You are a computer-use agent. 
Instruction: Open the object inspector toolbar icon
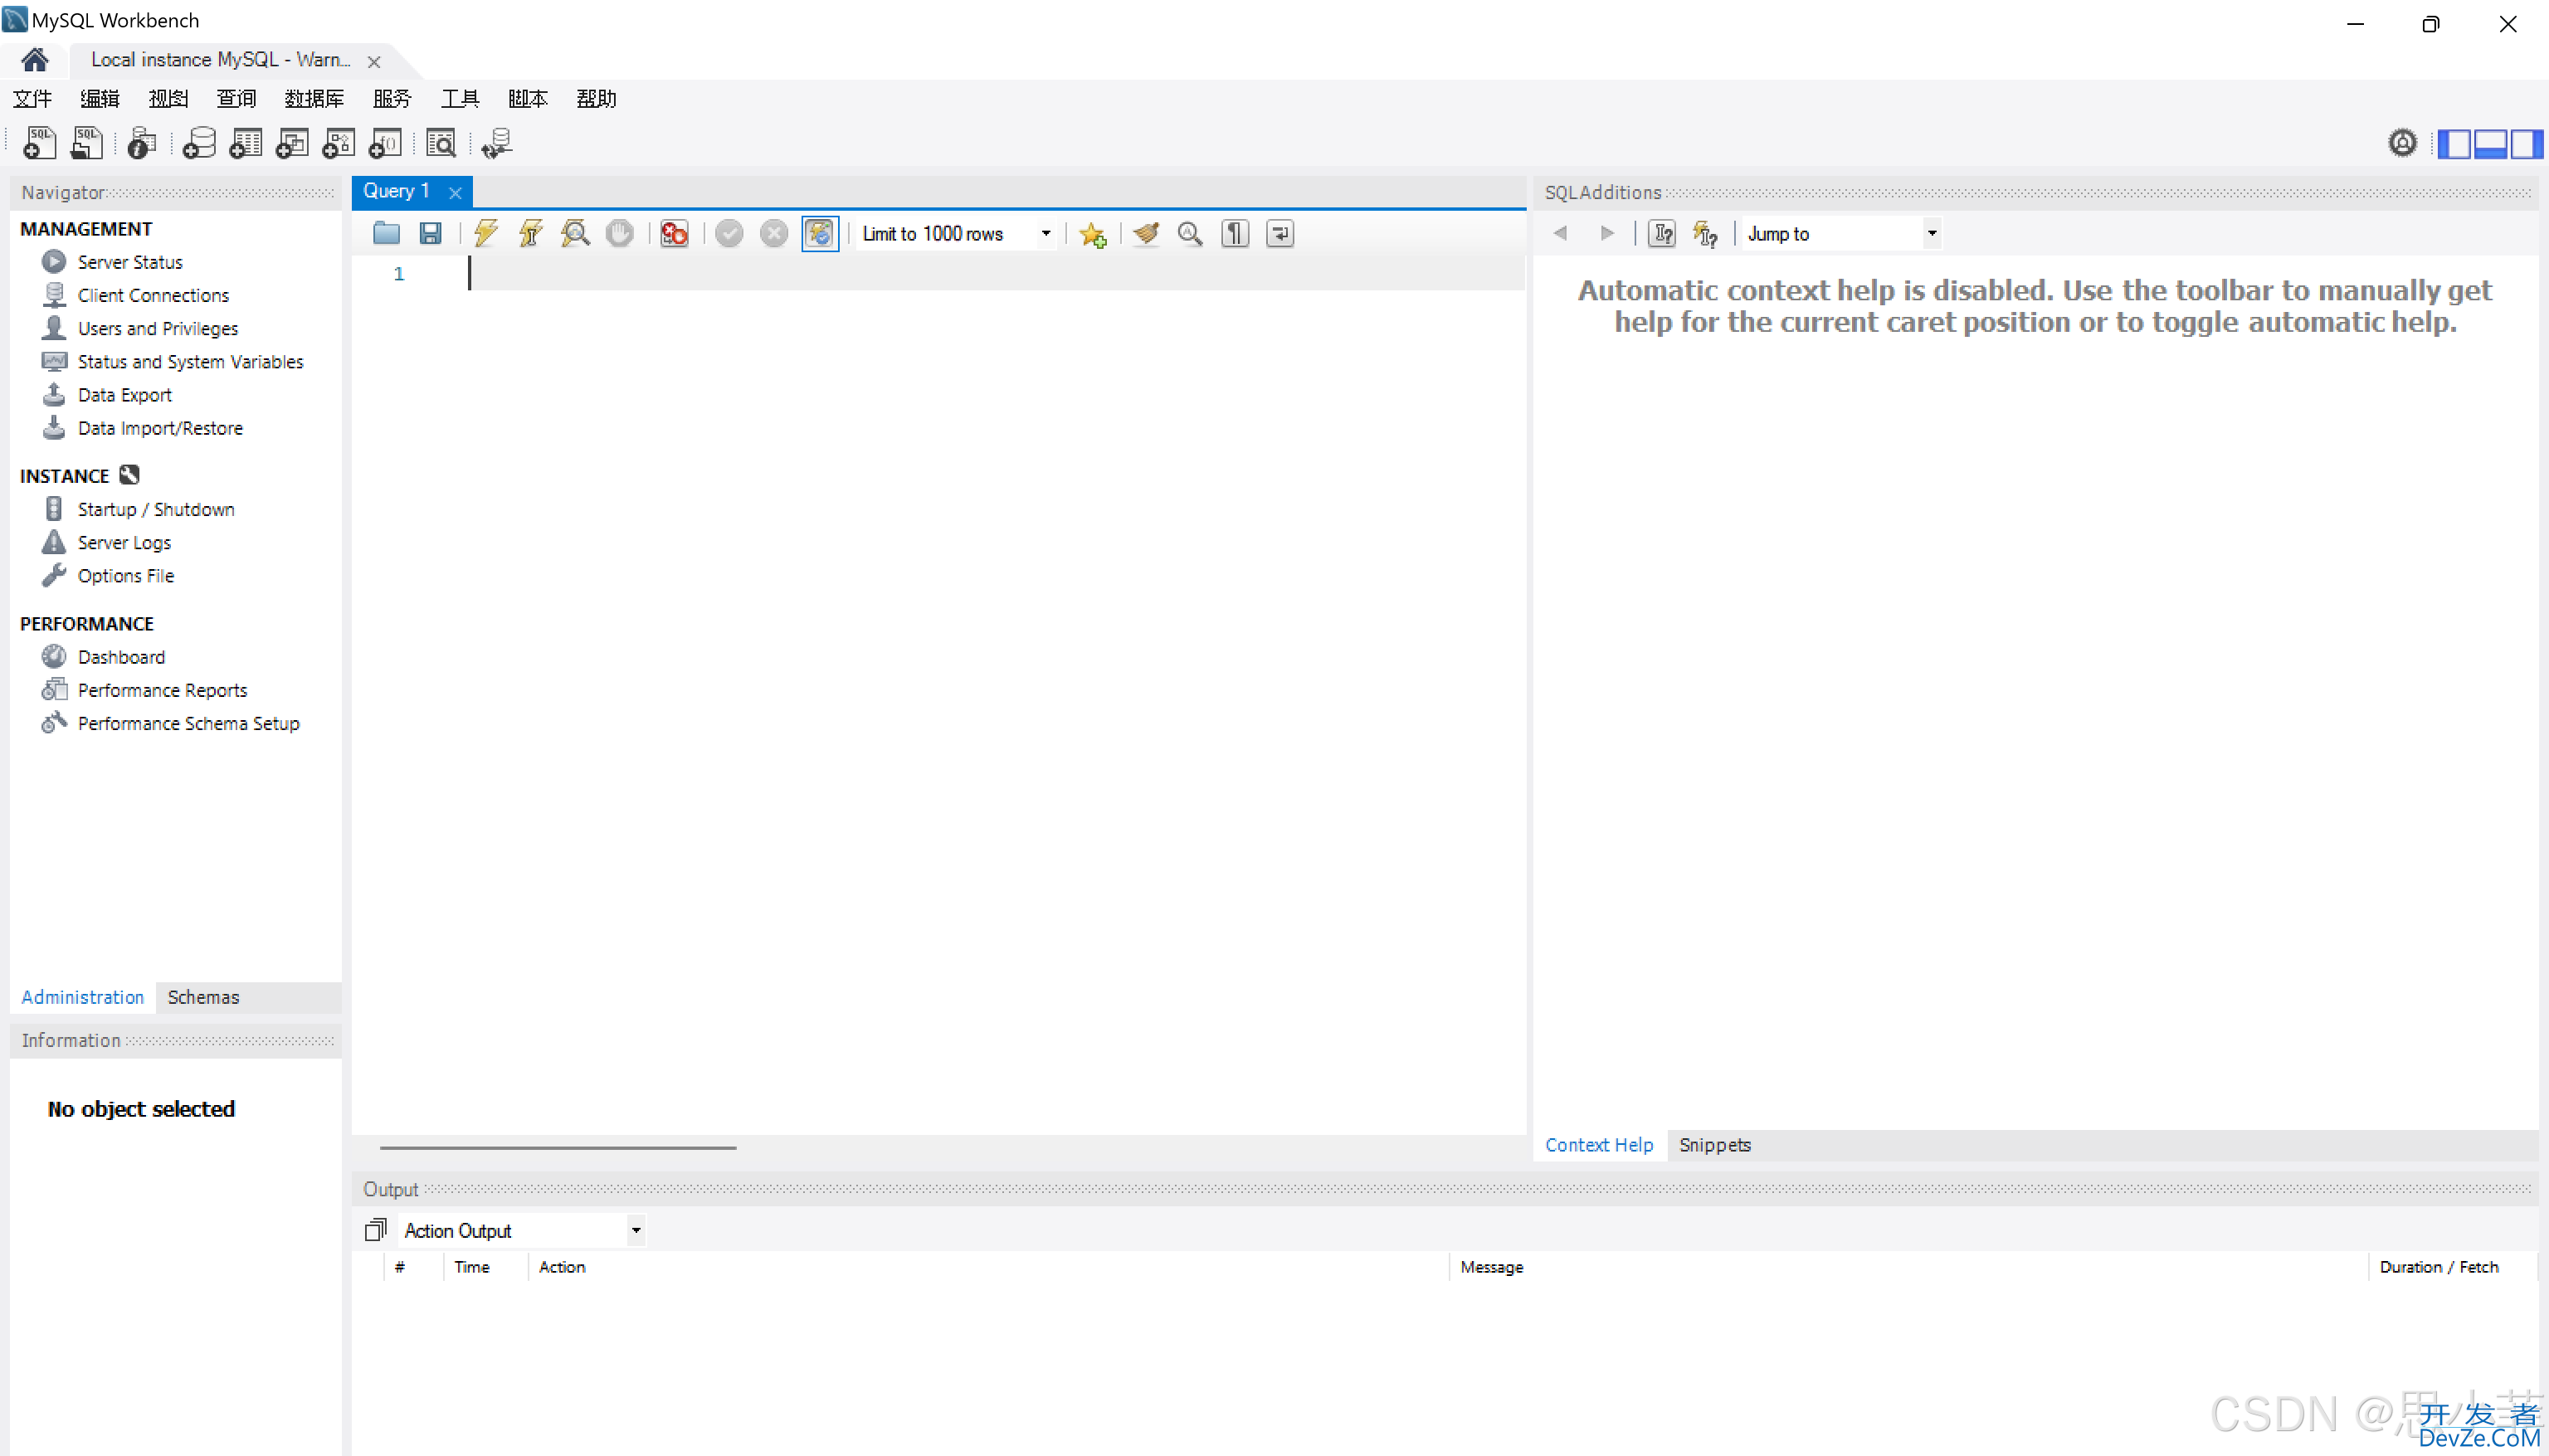(x=142, y=143)
